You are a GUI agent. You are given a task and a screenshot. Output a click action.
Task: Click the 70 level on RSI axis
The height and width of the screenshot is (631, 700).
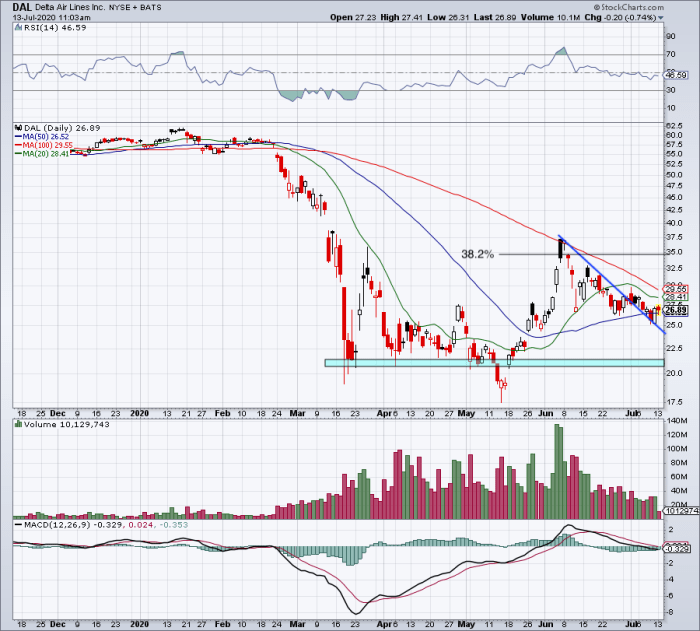(x=671, y=54)
